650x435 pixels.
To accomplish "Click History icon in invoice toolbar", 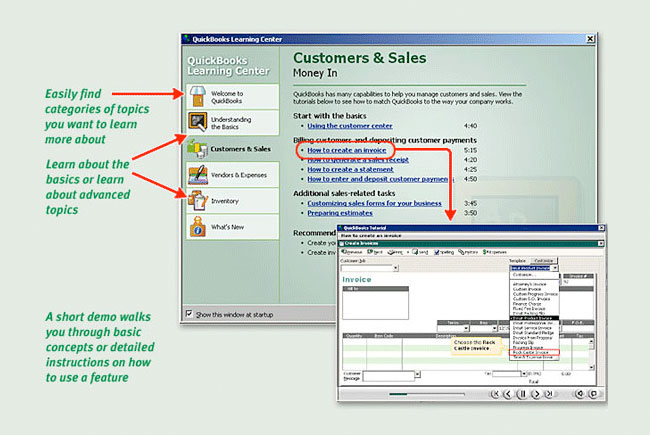I will (x=468, y=252).
